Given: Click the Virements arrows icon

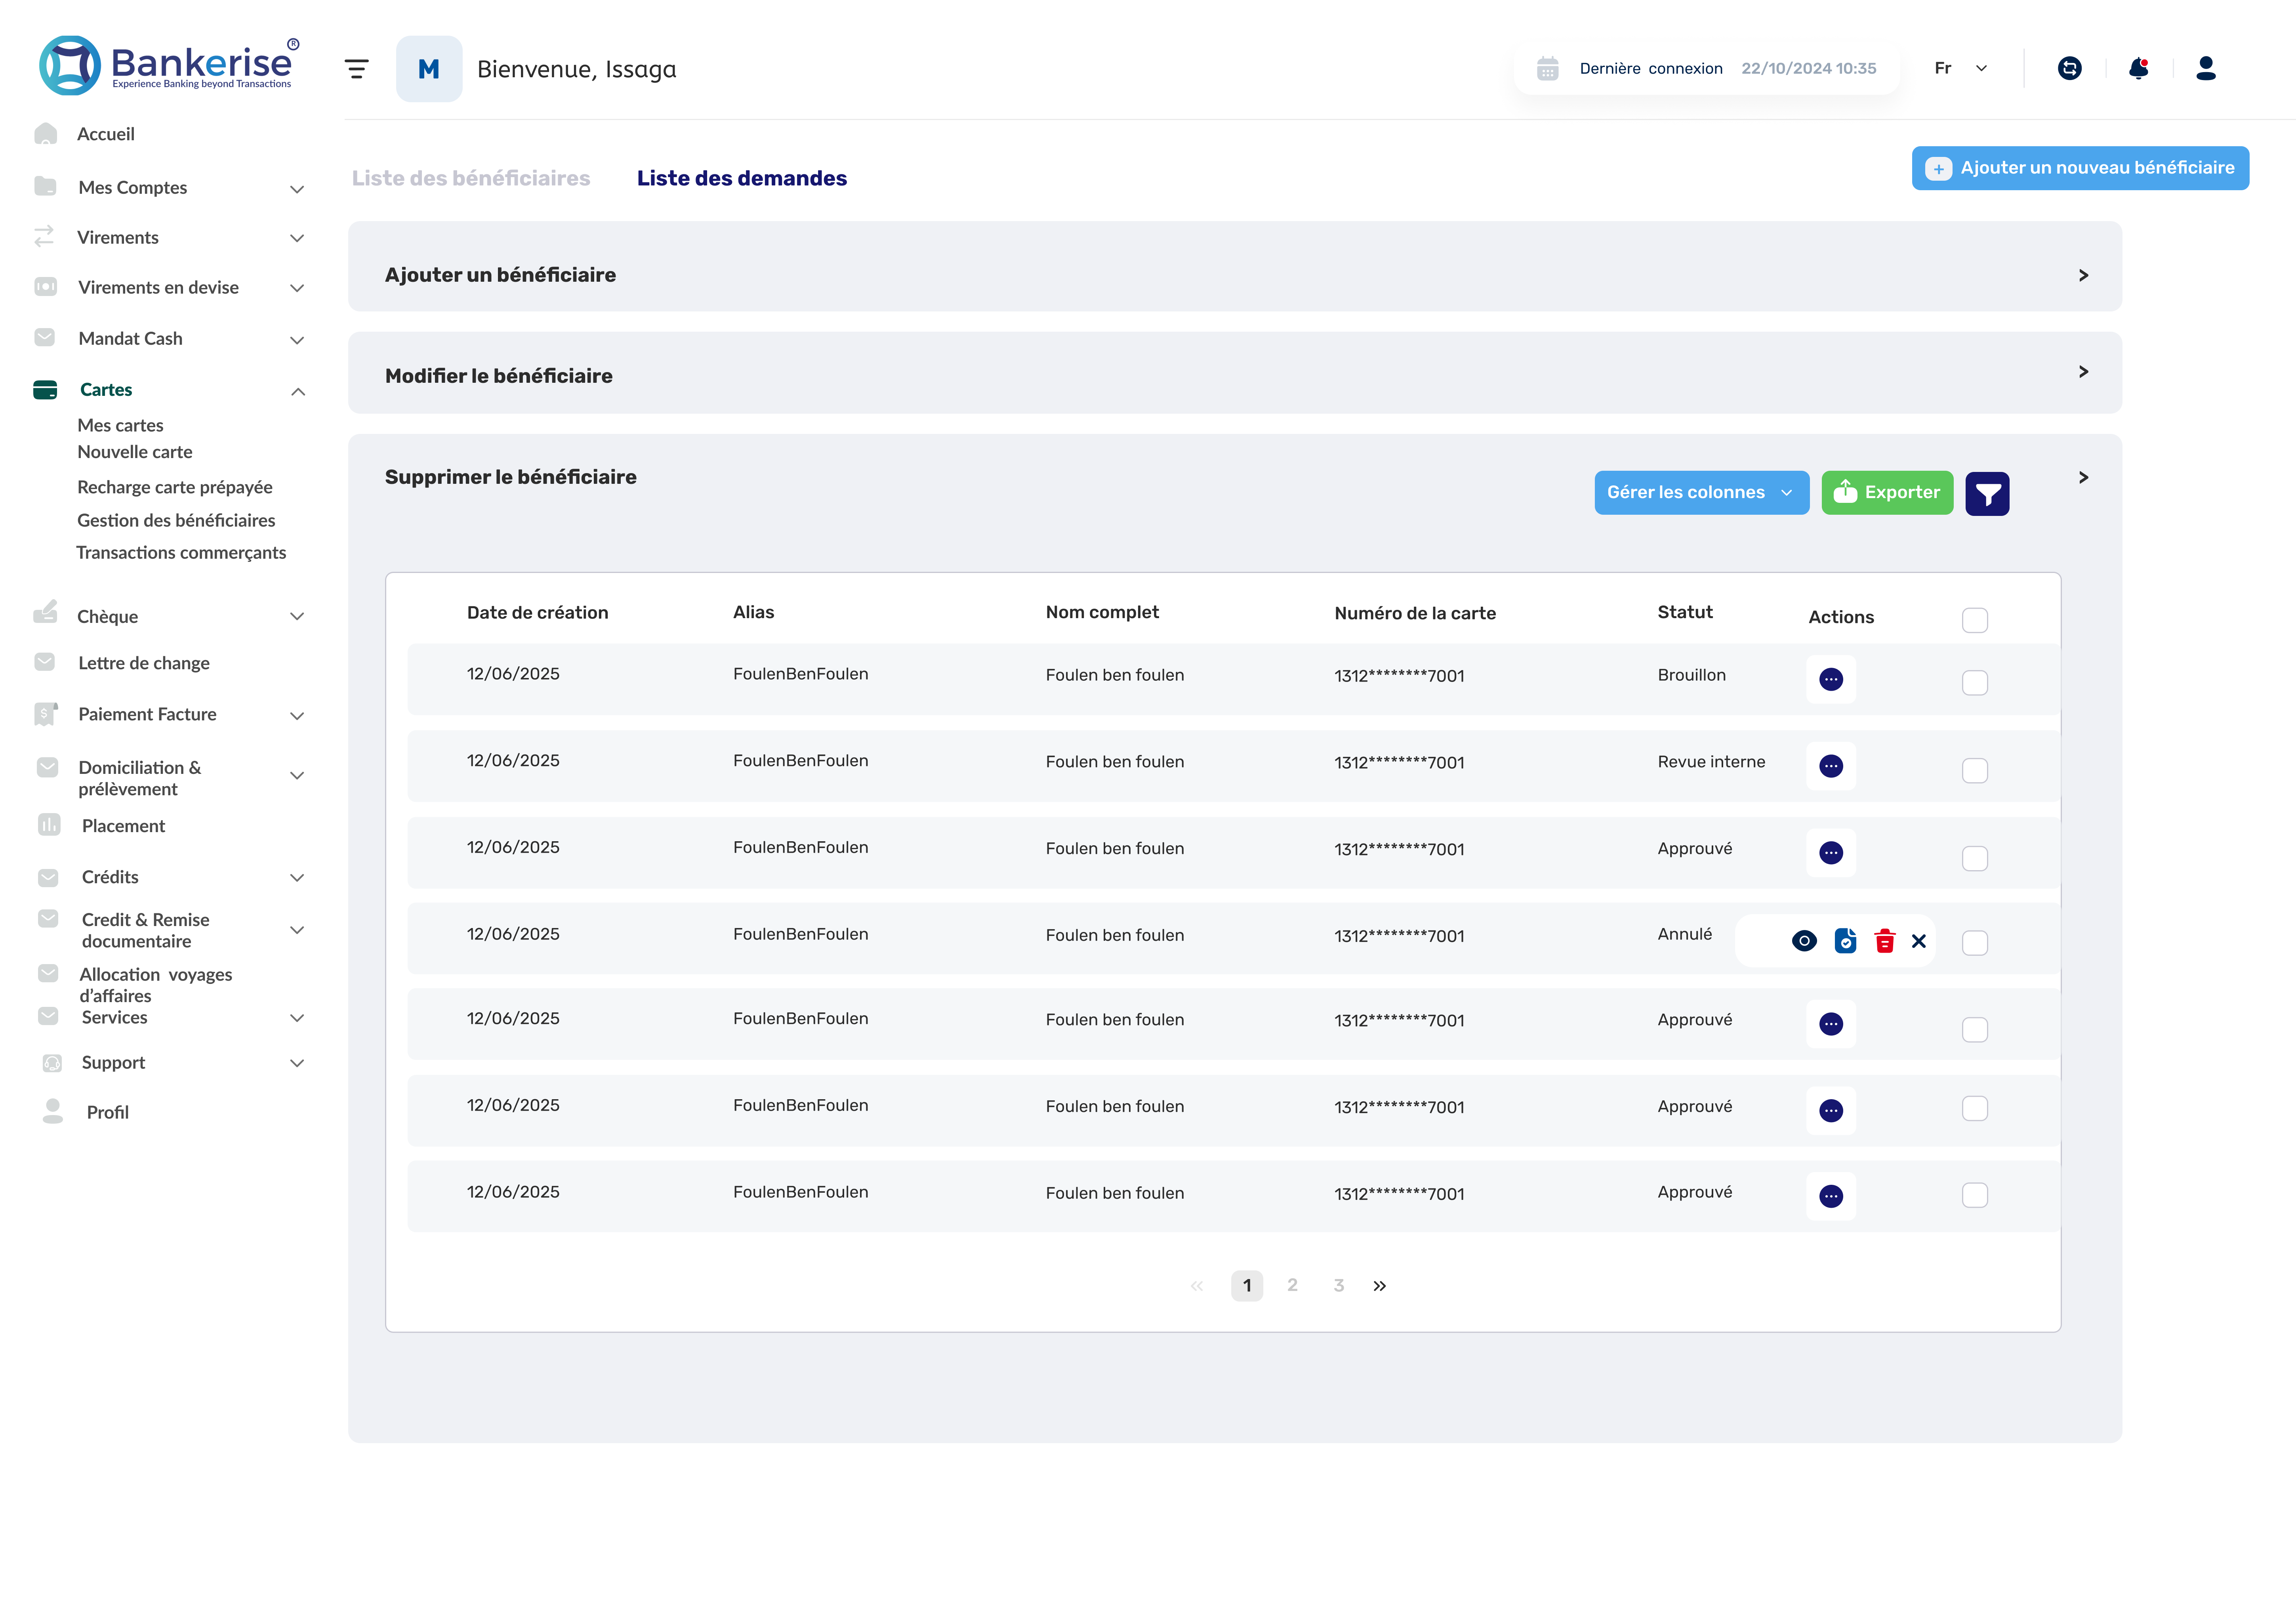Looking at the screenshot, I should [x=44, y=236].
